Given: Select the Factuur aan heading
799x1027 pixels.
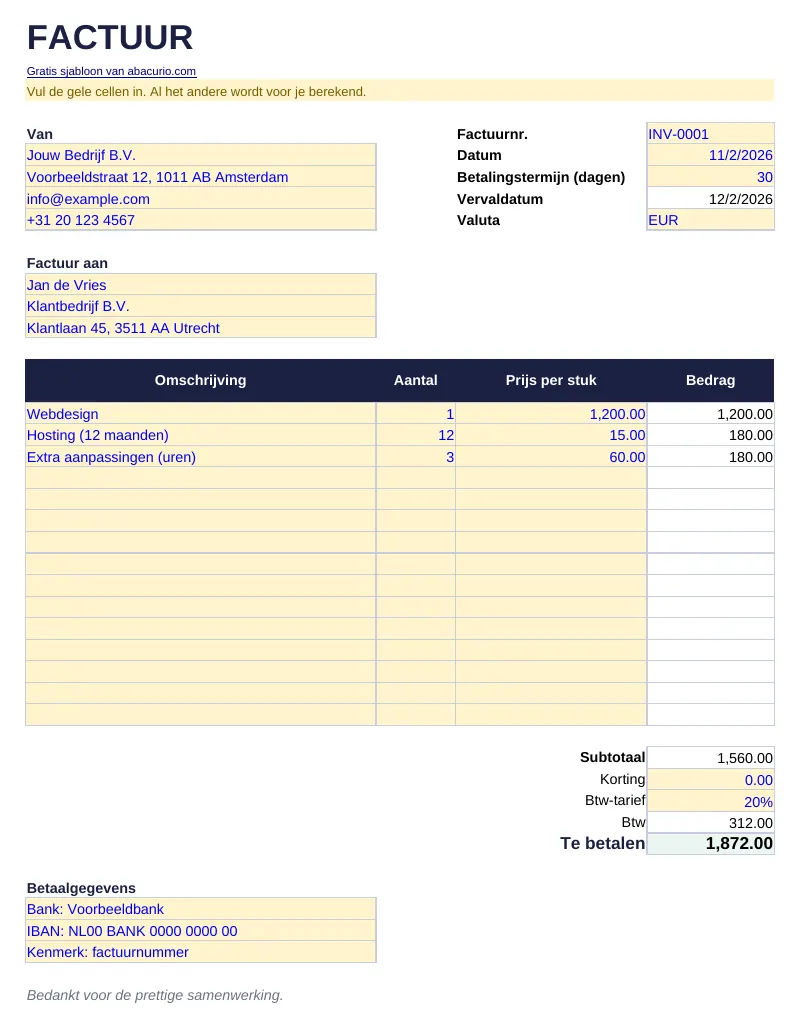Looking at the screenshot, I should (67, 263).
